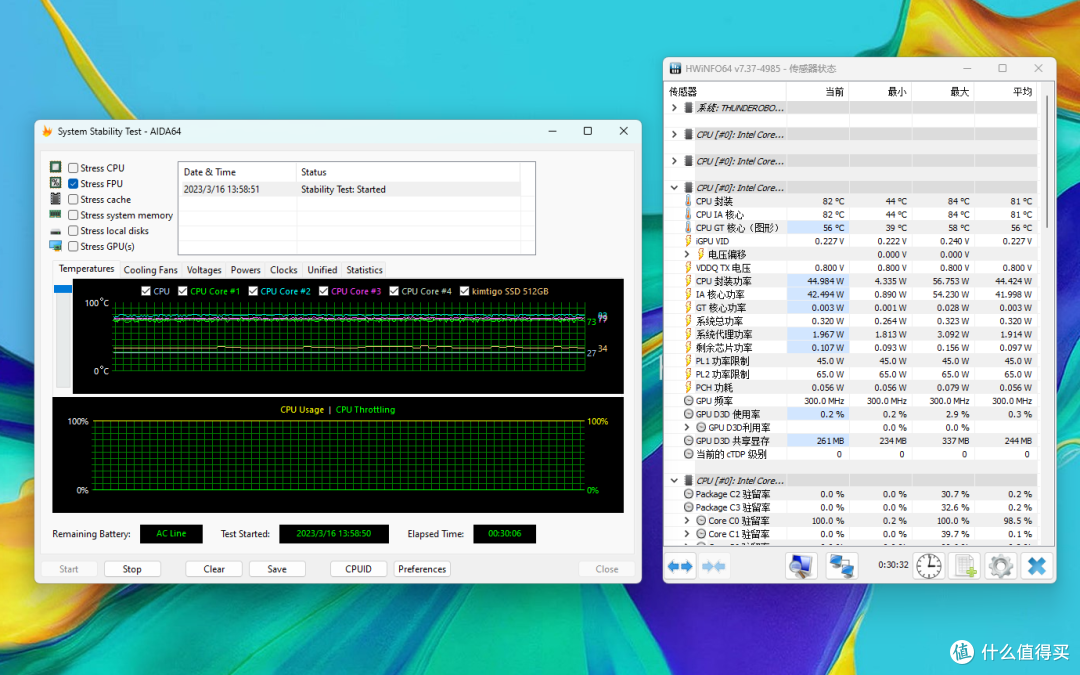Switch to the Unified tab
Screen dimensions: 1080x675
coord(322,270)
